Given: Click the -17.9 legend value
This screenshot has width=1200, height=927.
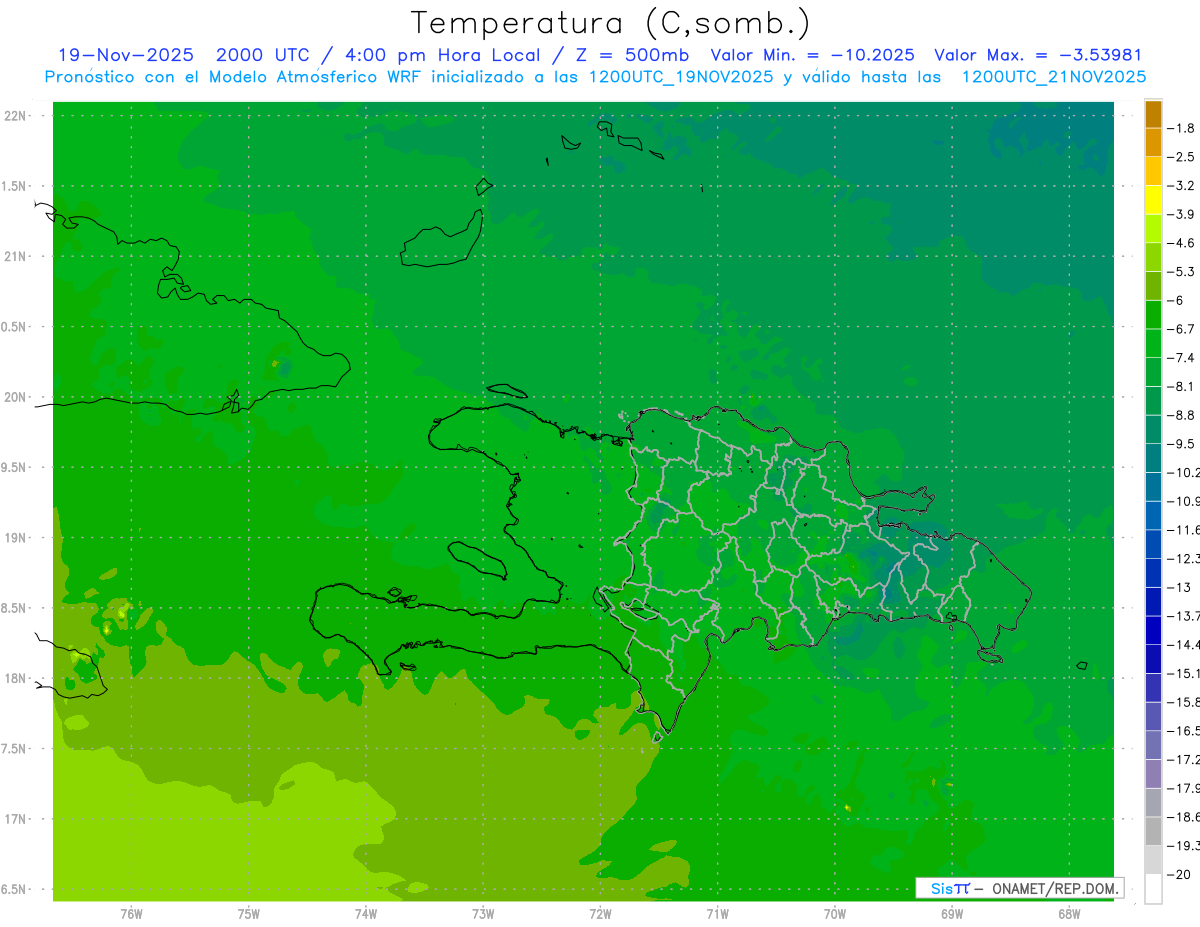Looking at the screenshot, I should pyautogui.click(x=1185, y=788).
